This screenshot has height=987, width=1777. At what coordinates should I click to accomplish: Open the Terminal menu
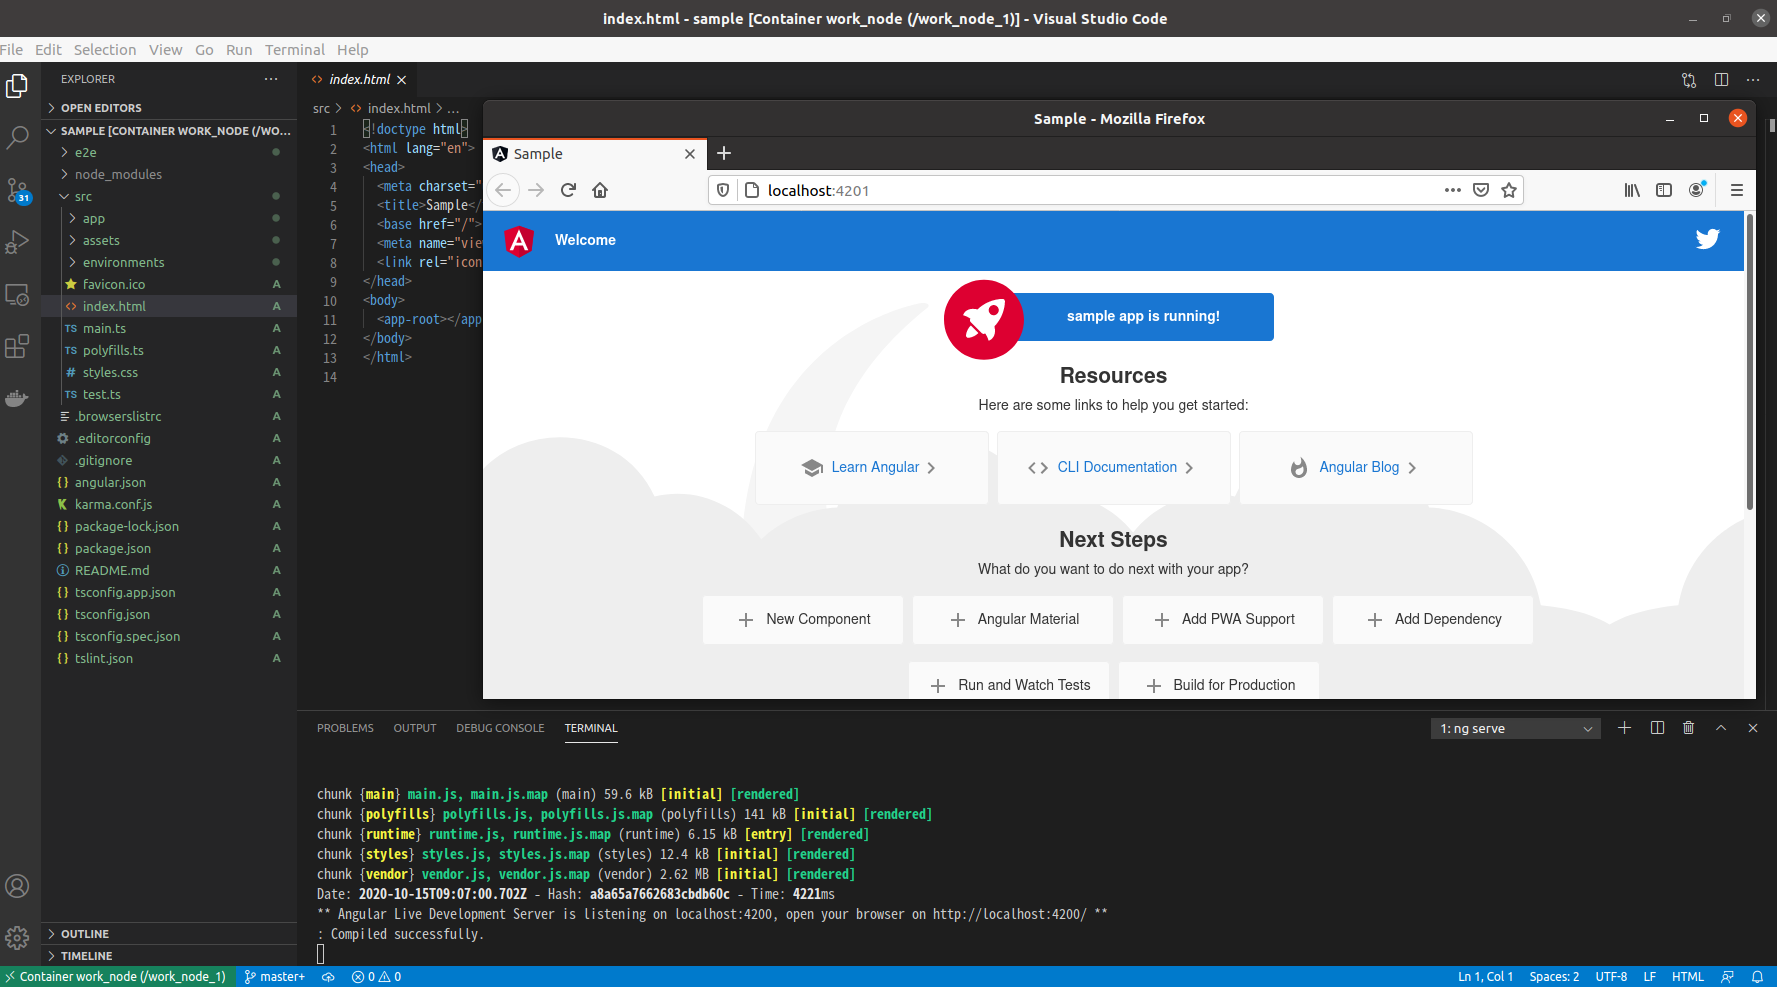tap(295, 50)
